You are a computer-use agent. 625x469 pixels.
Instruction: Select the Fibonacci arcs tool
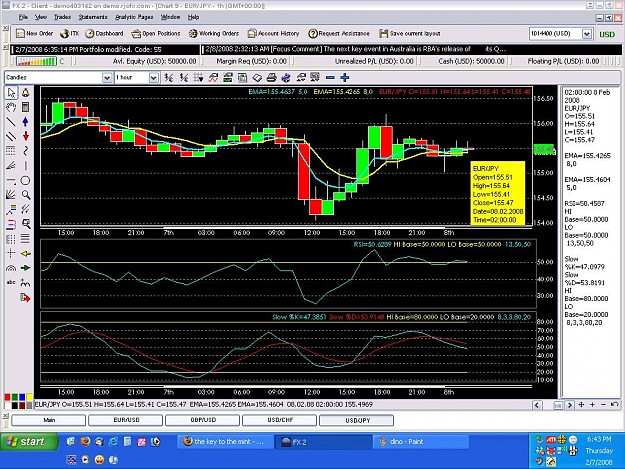click(x=11, y=268)
